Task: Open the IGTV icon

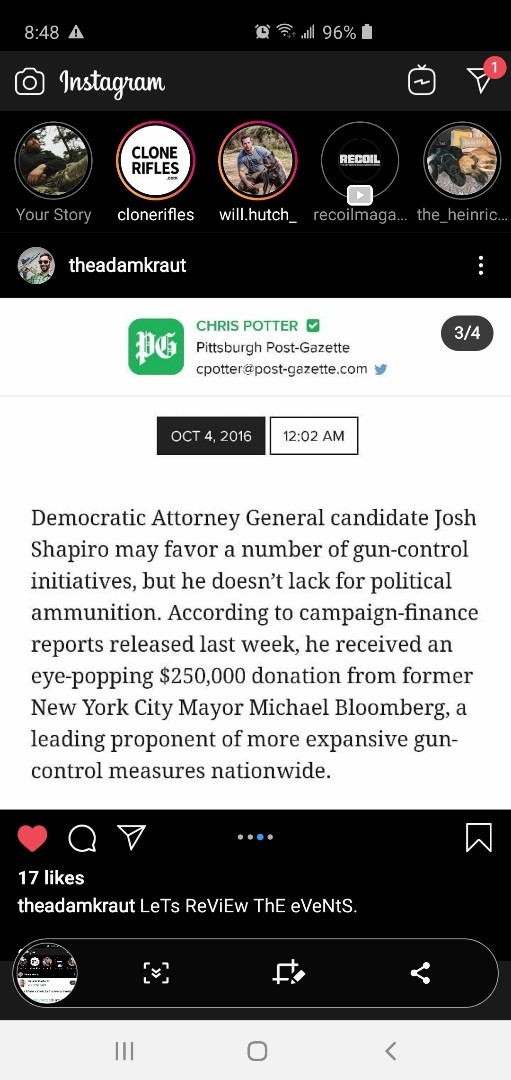Action: pyautogui.click(x=421, y=81)
